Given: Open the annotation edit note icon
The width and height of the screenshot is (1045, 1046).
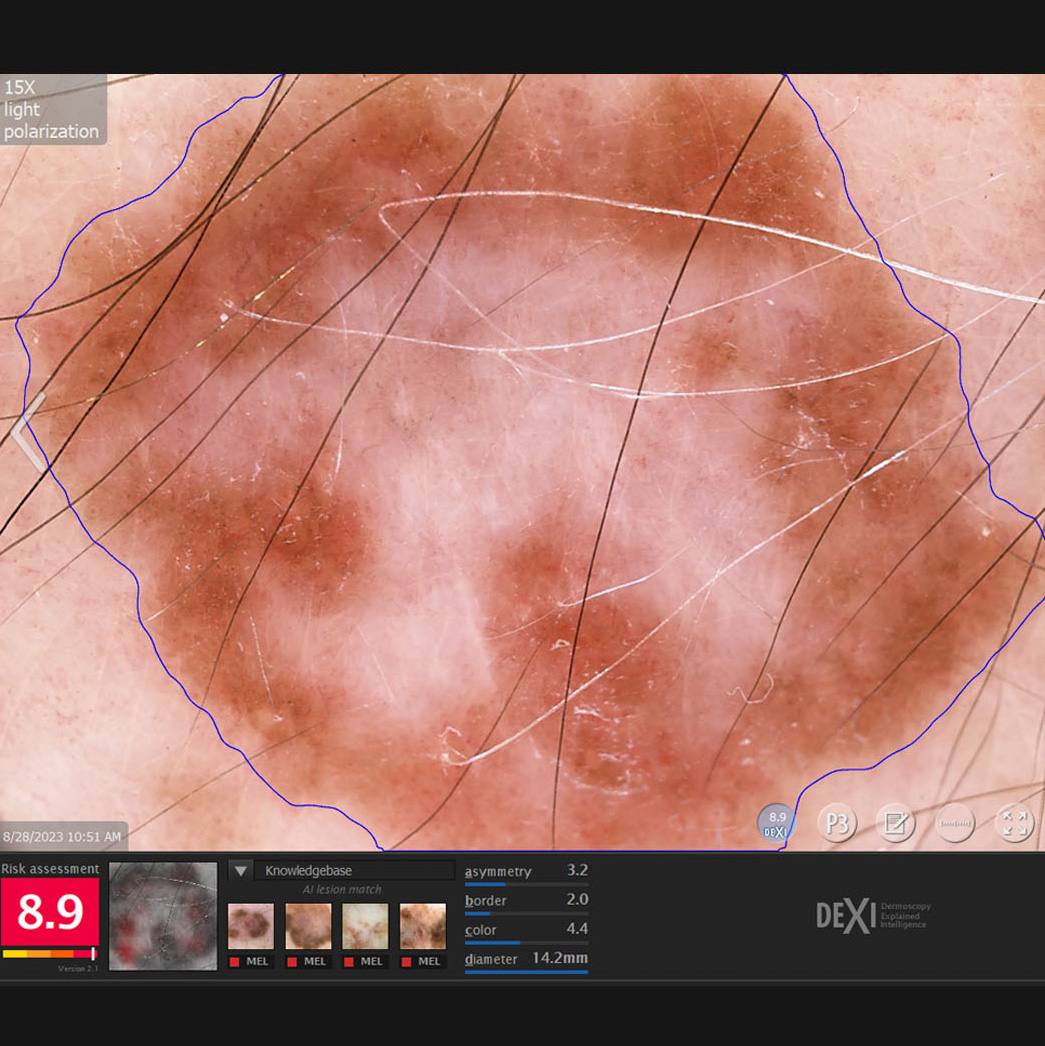Looking at the screenshot, I should click(x=896, y=823).
